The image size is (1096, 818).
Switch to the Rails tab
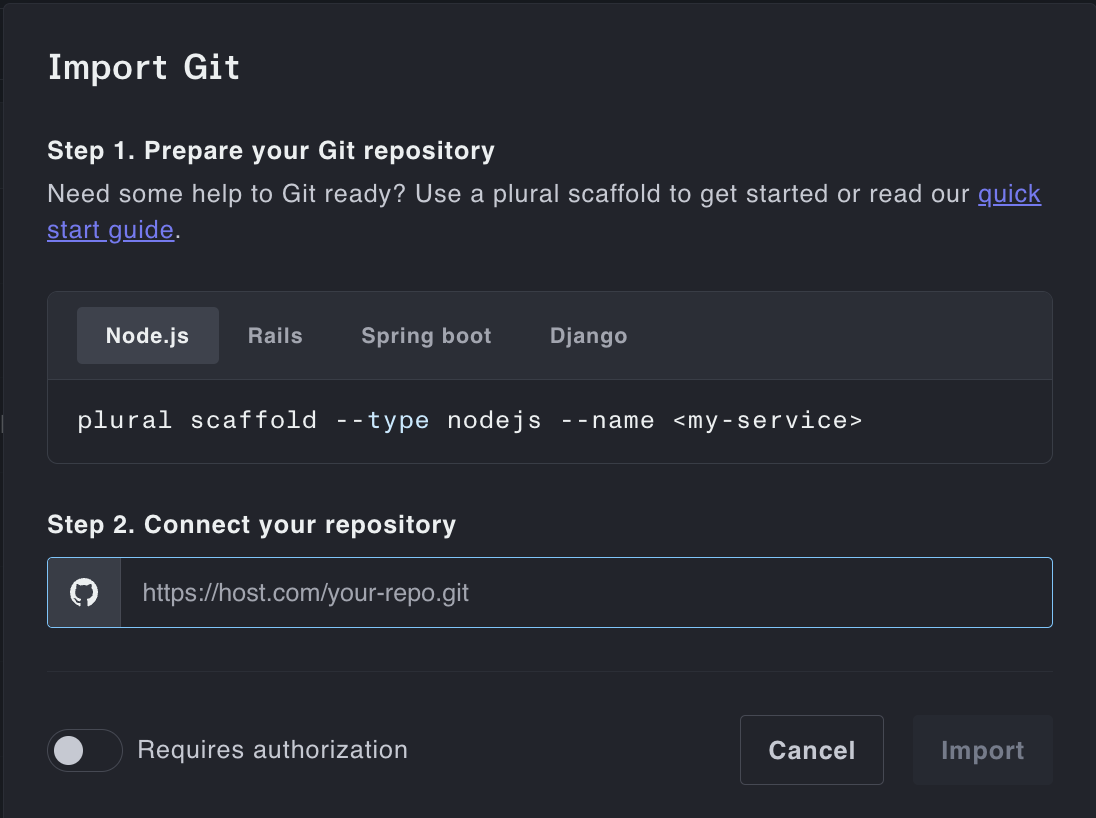275,336
